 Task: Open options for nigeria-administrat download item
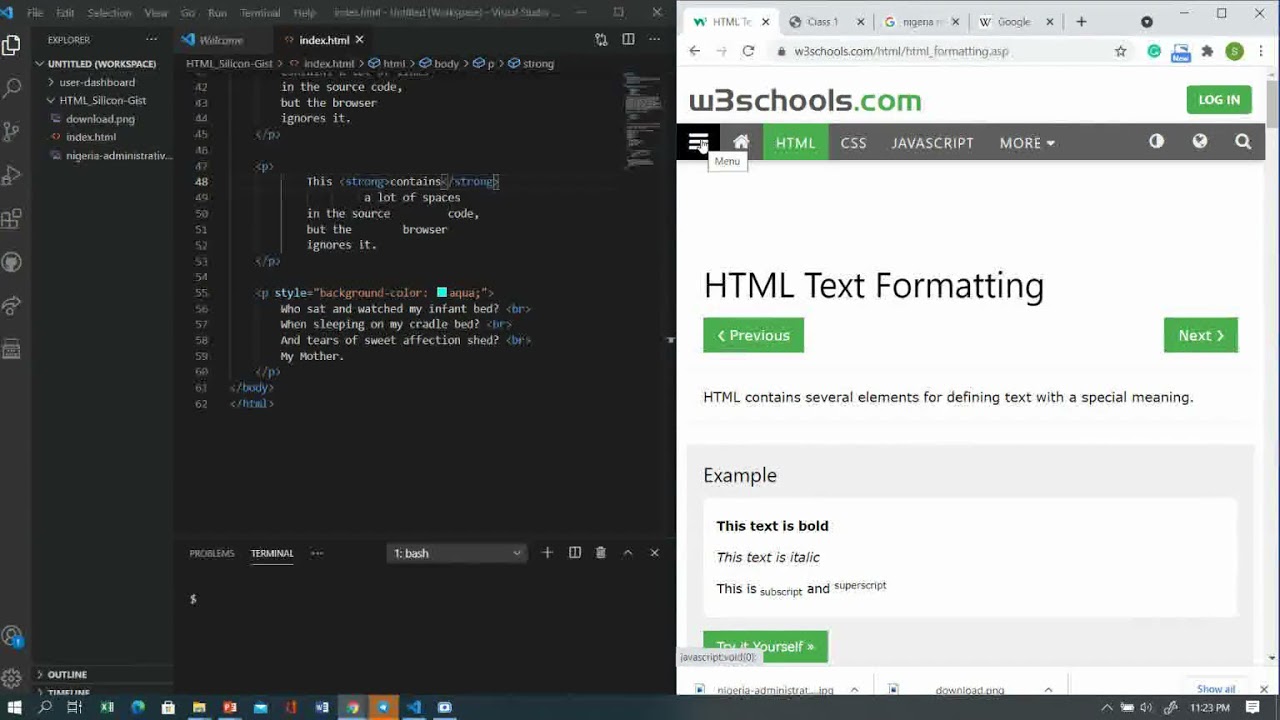(x=855, y=690)
